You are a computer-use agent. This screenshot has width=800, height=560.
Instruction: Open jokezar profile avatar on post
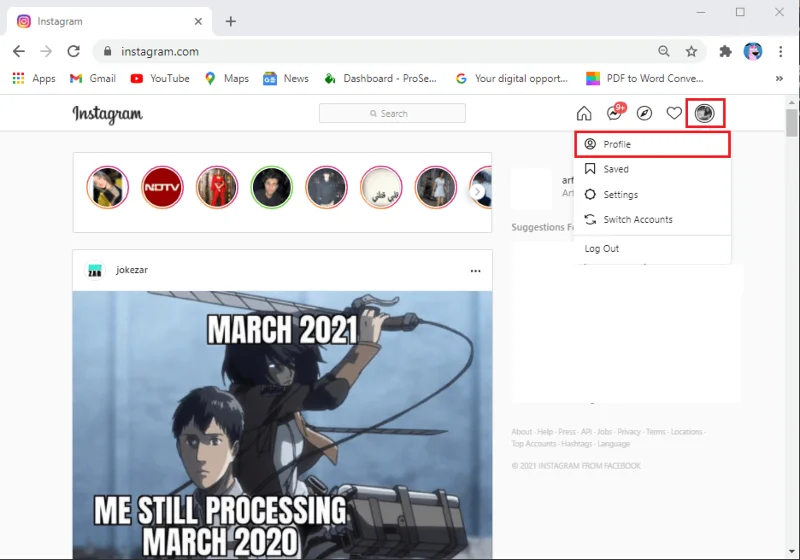(x=95, y=270)
